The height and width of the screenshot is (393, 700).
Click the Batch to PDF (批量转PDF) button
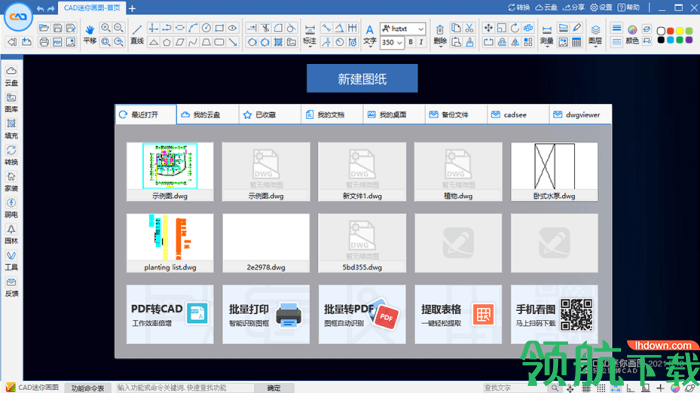[362, 314]
